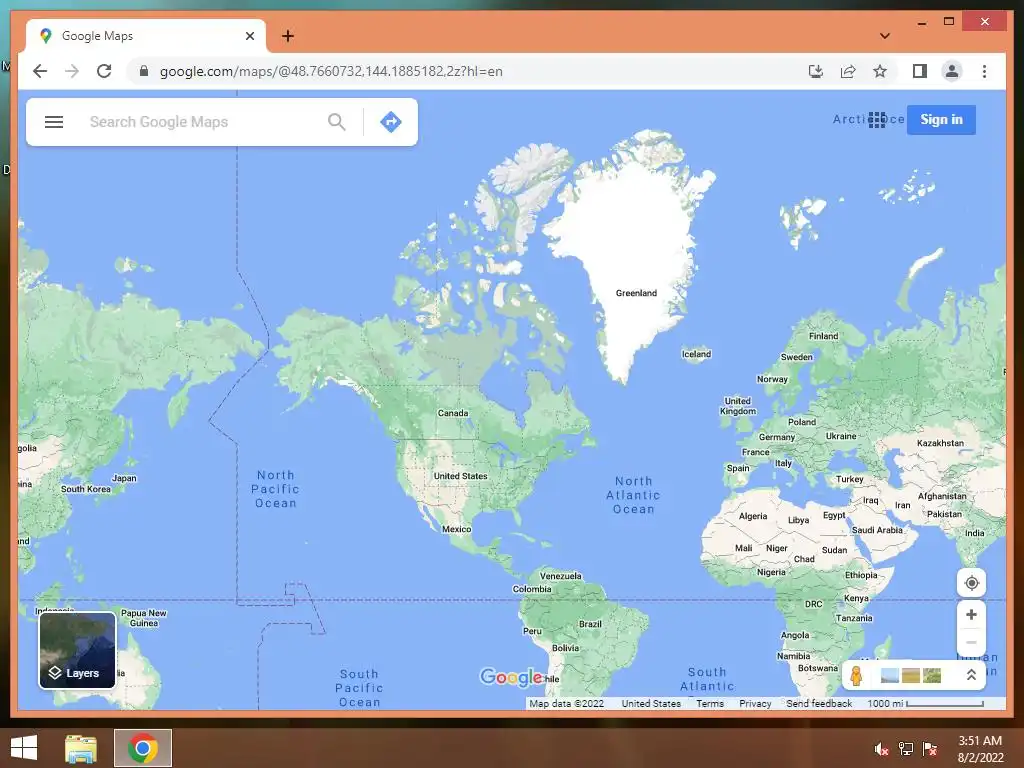Click Send feedback link
The image size is (1024, 768).
pyautogui.click(x=818, y=703)
